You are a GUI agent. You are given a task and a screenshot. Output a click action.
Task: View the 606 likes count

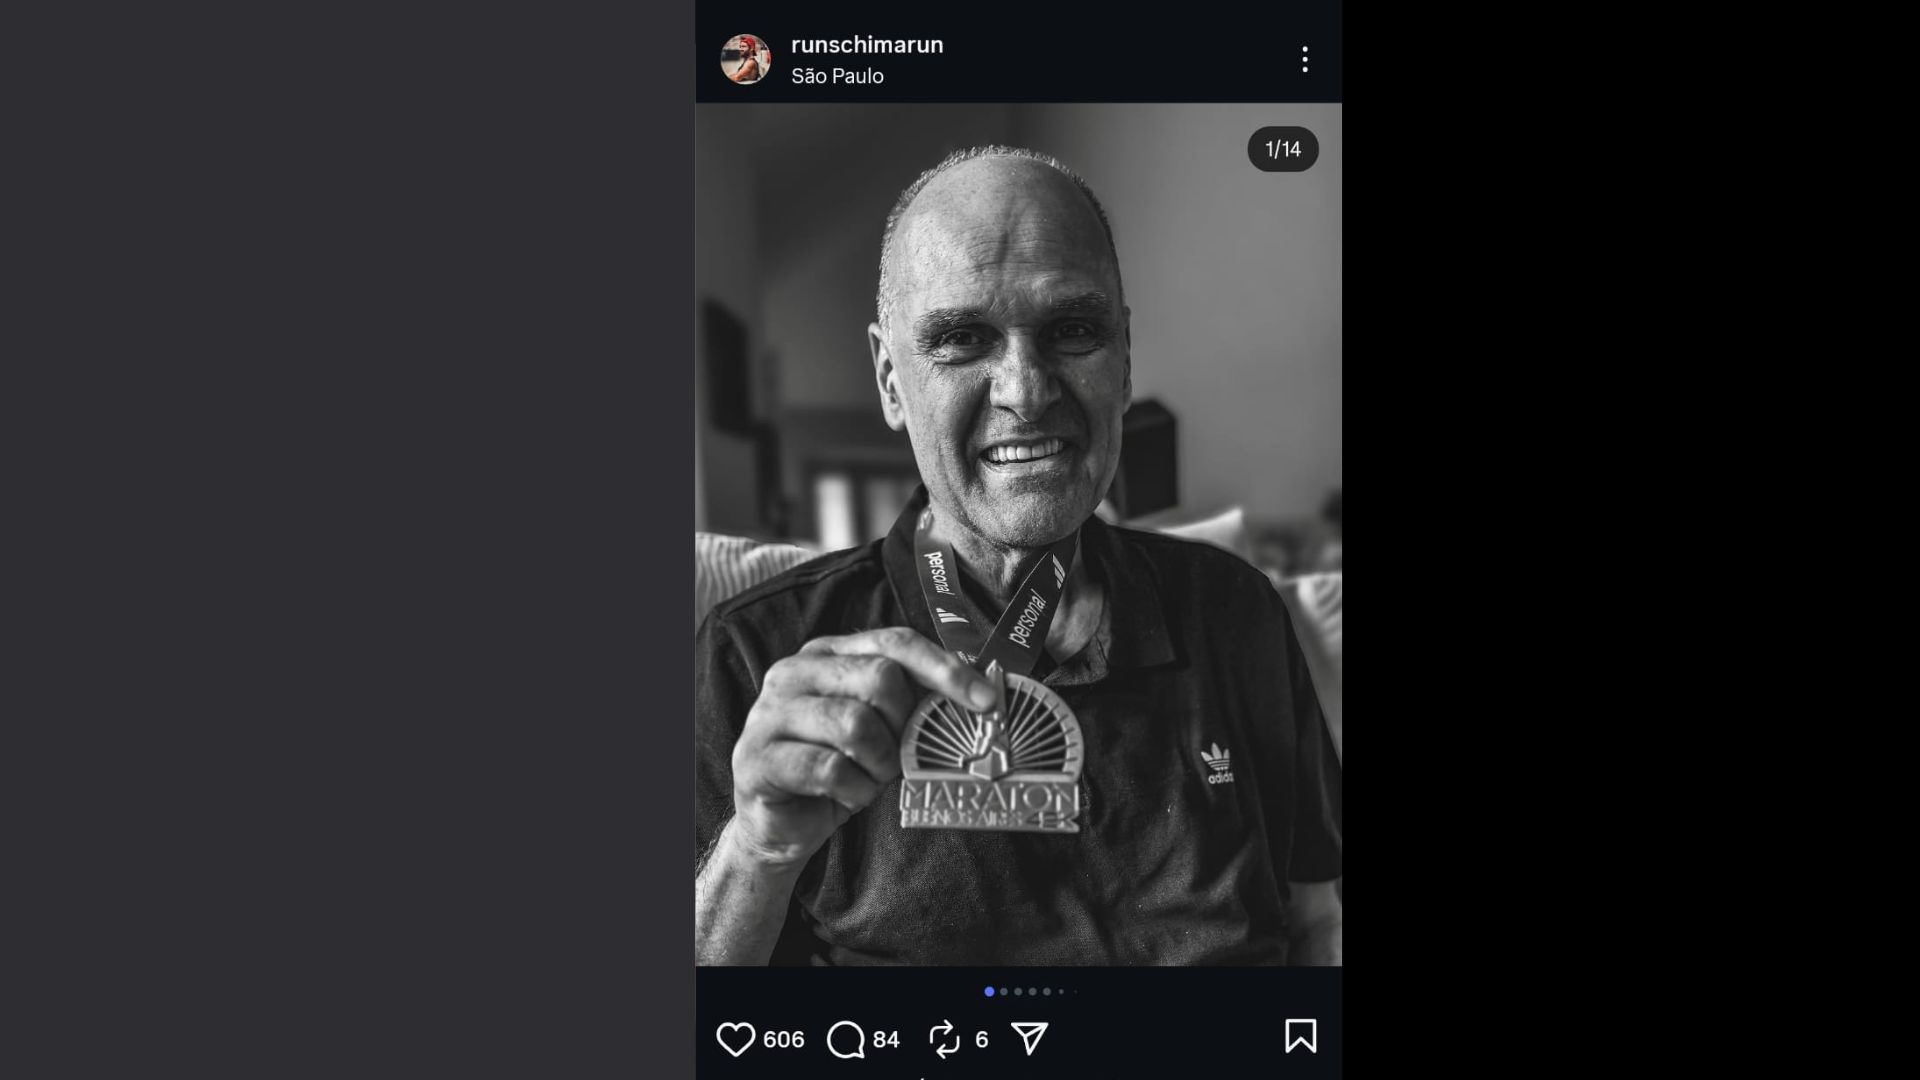(x=783, y=1040)
